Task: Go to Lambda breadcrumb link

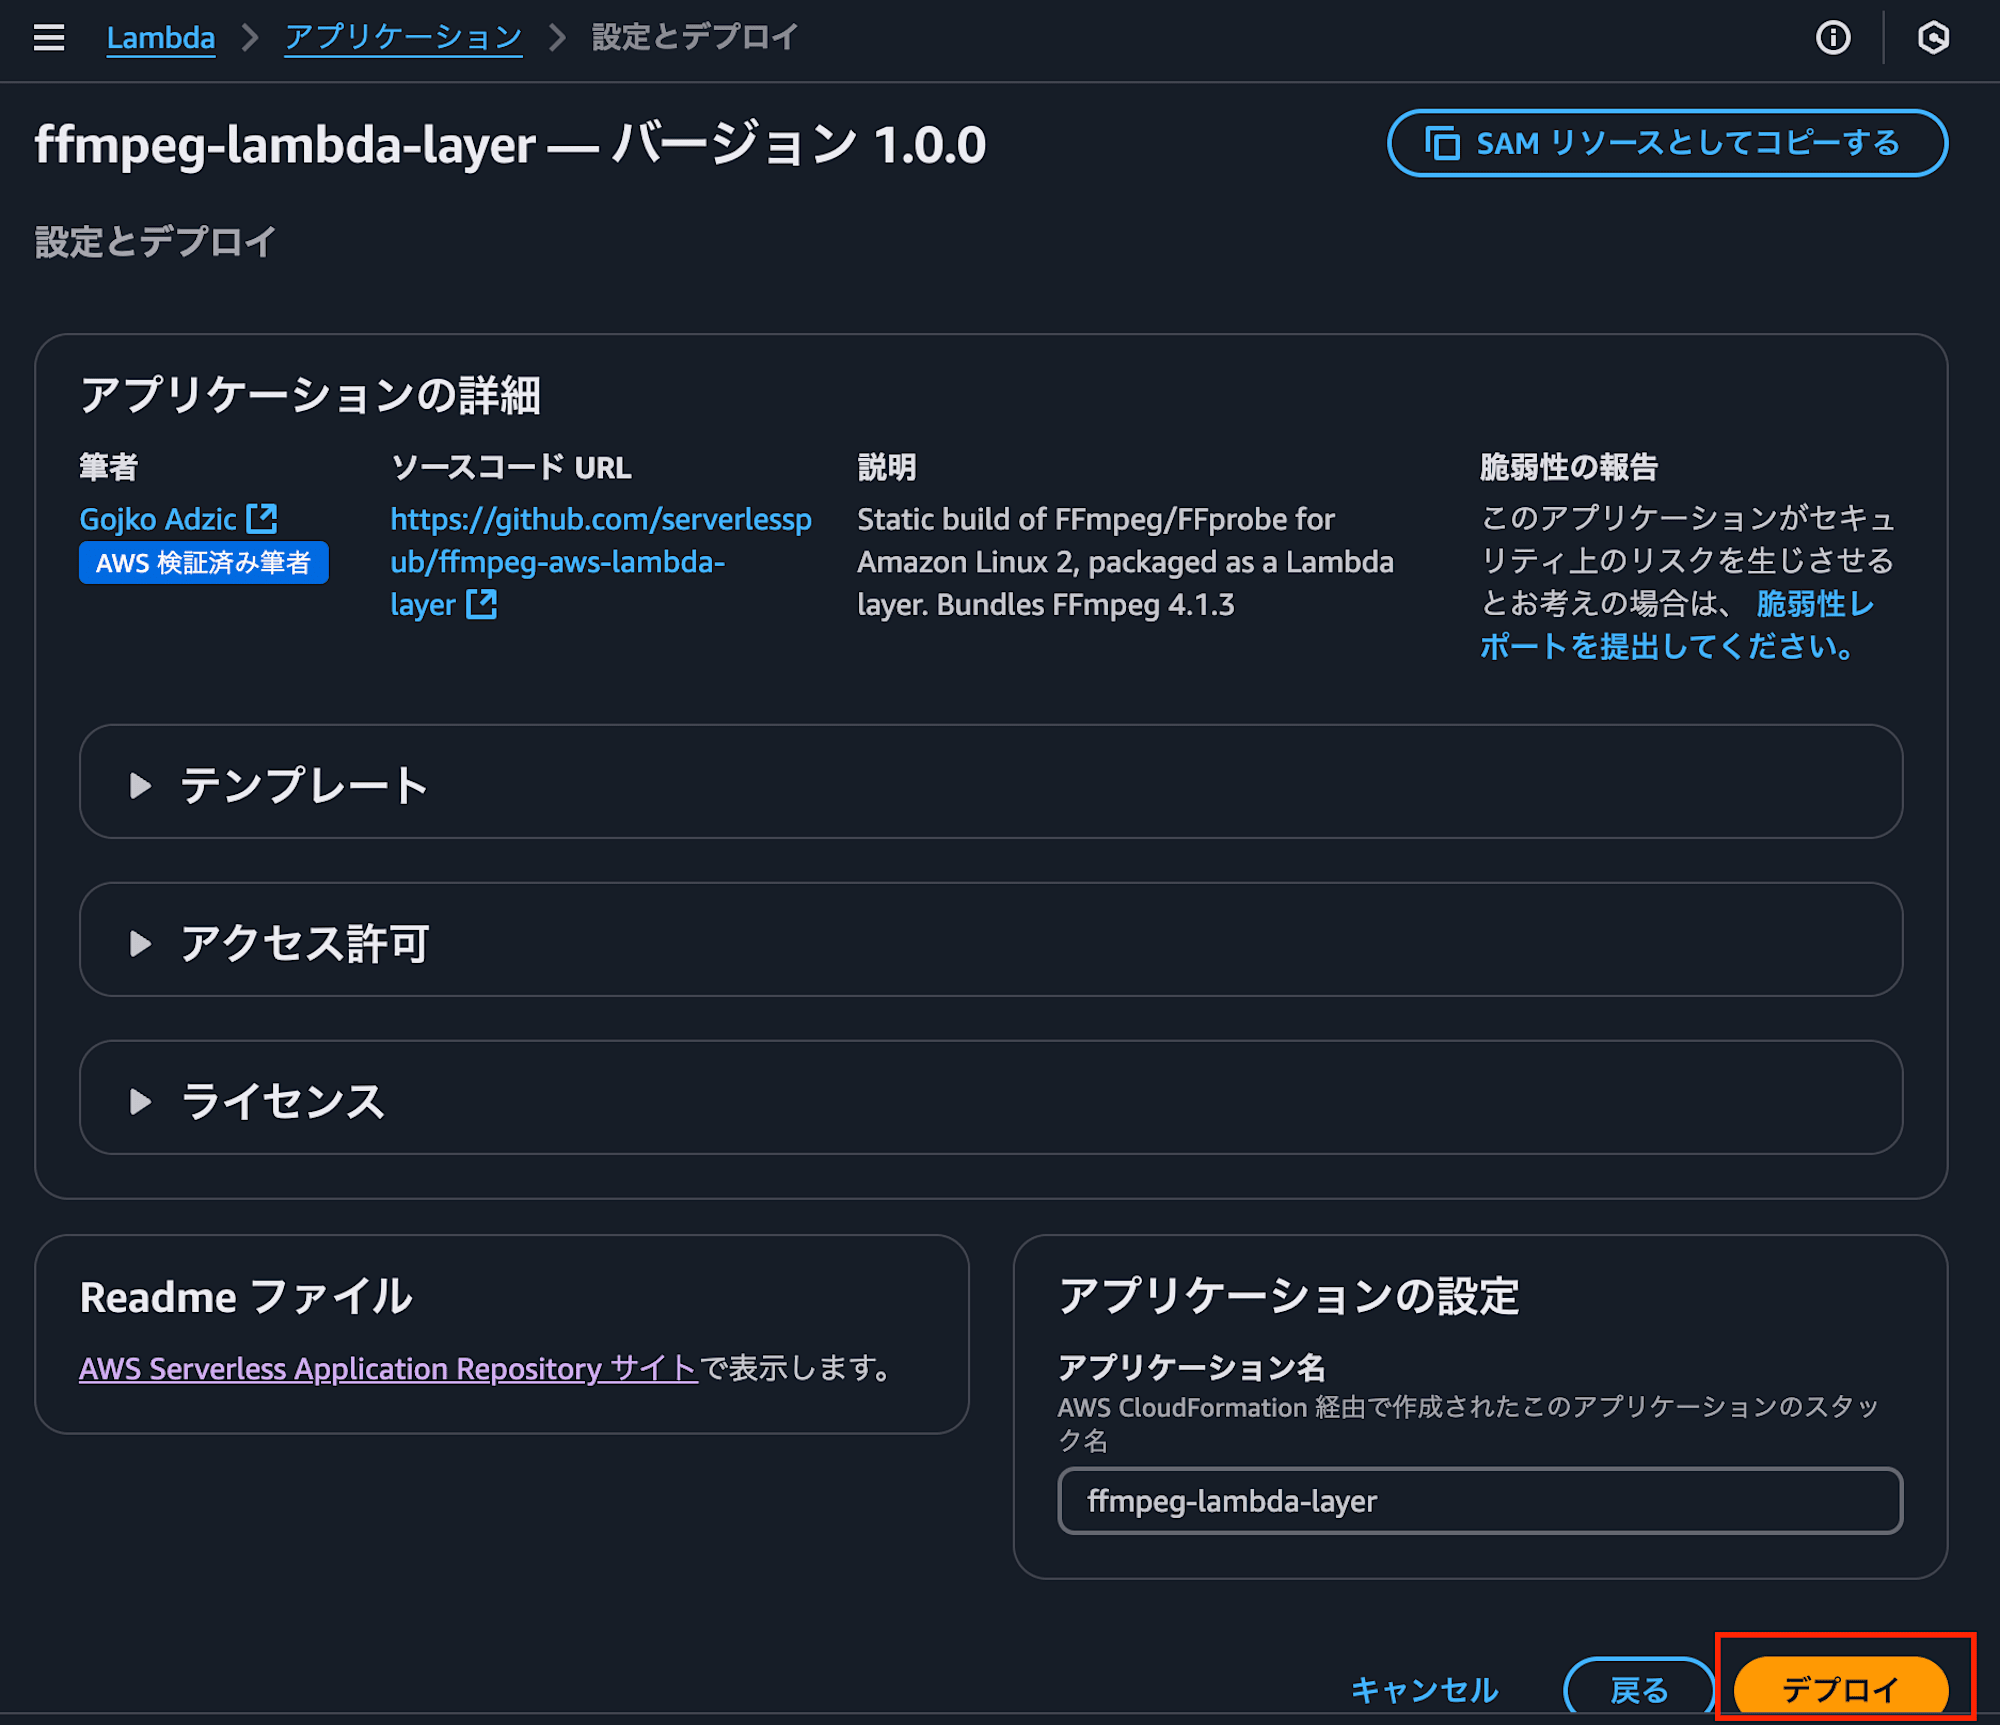Action: [161, 38]
